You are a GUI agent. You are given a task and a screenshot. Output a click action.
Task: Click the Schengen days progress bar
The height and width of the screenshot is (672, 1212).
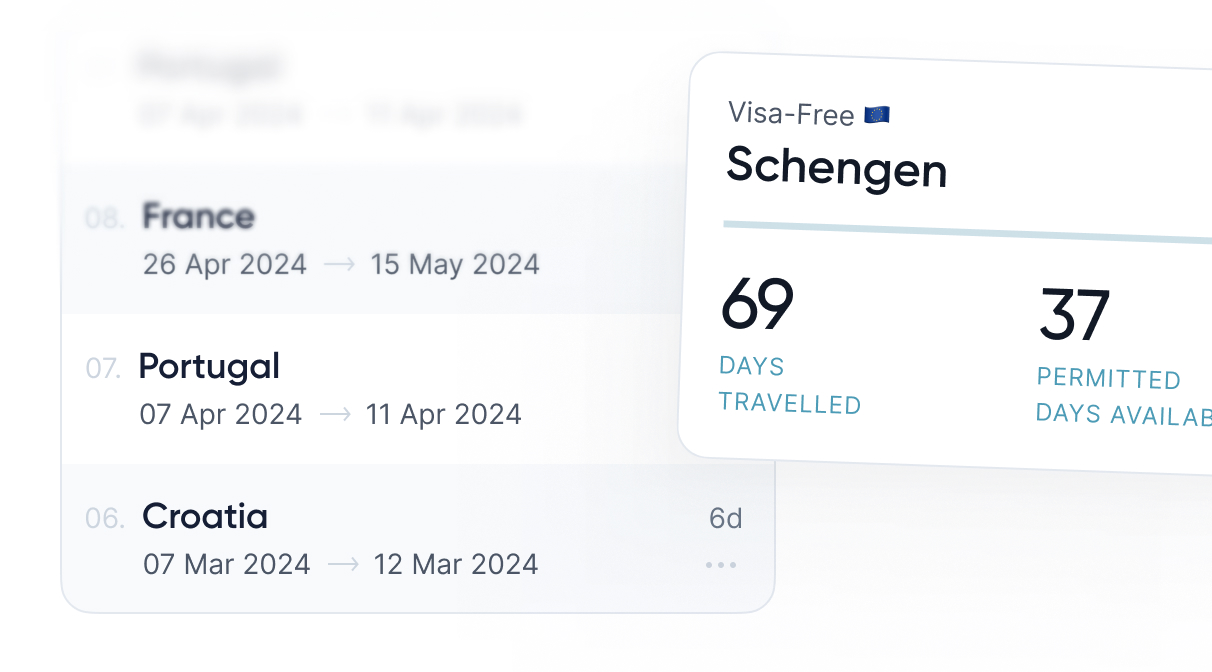(x=960, y=232)
